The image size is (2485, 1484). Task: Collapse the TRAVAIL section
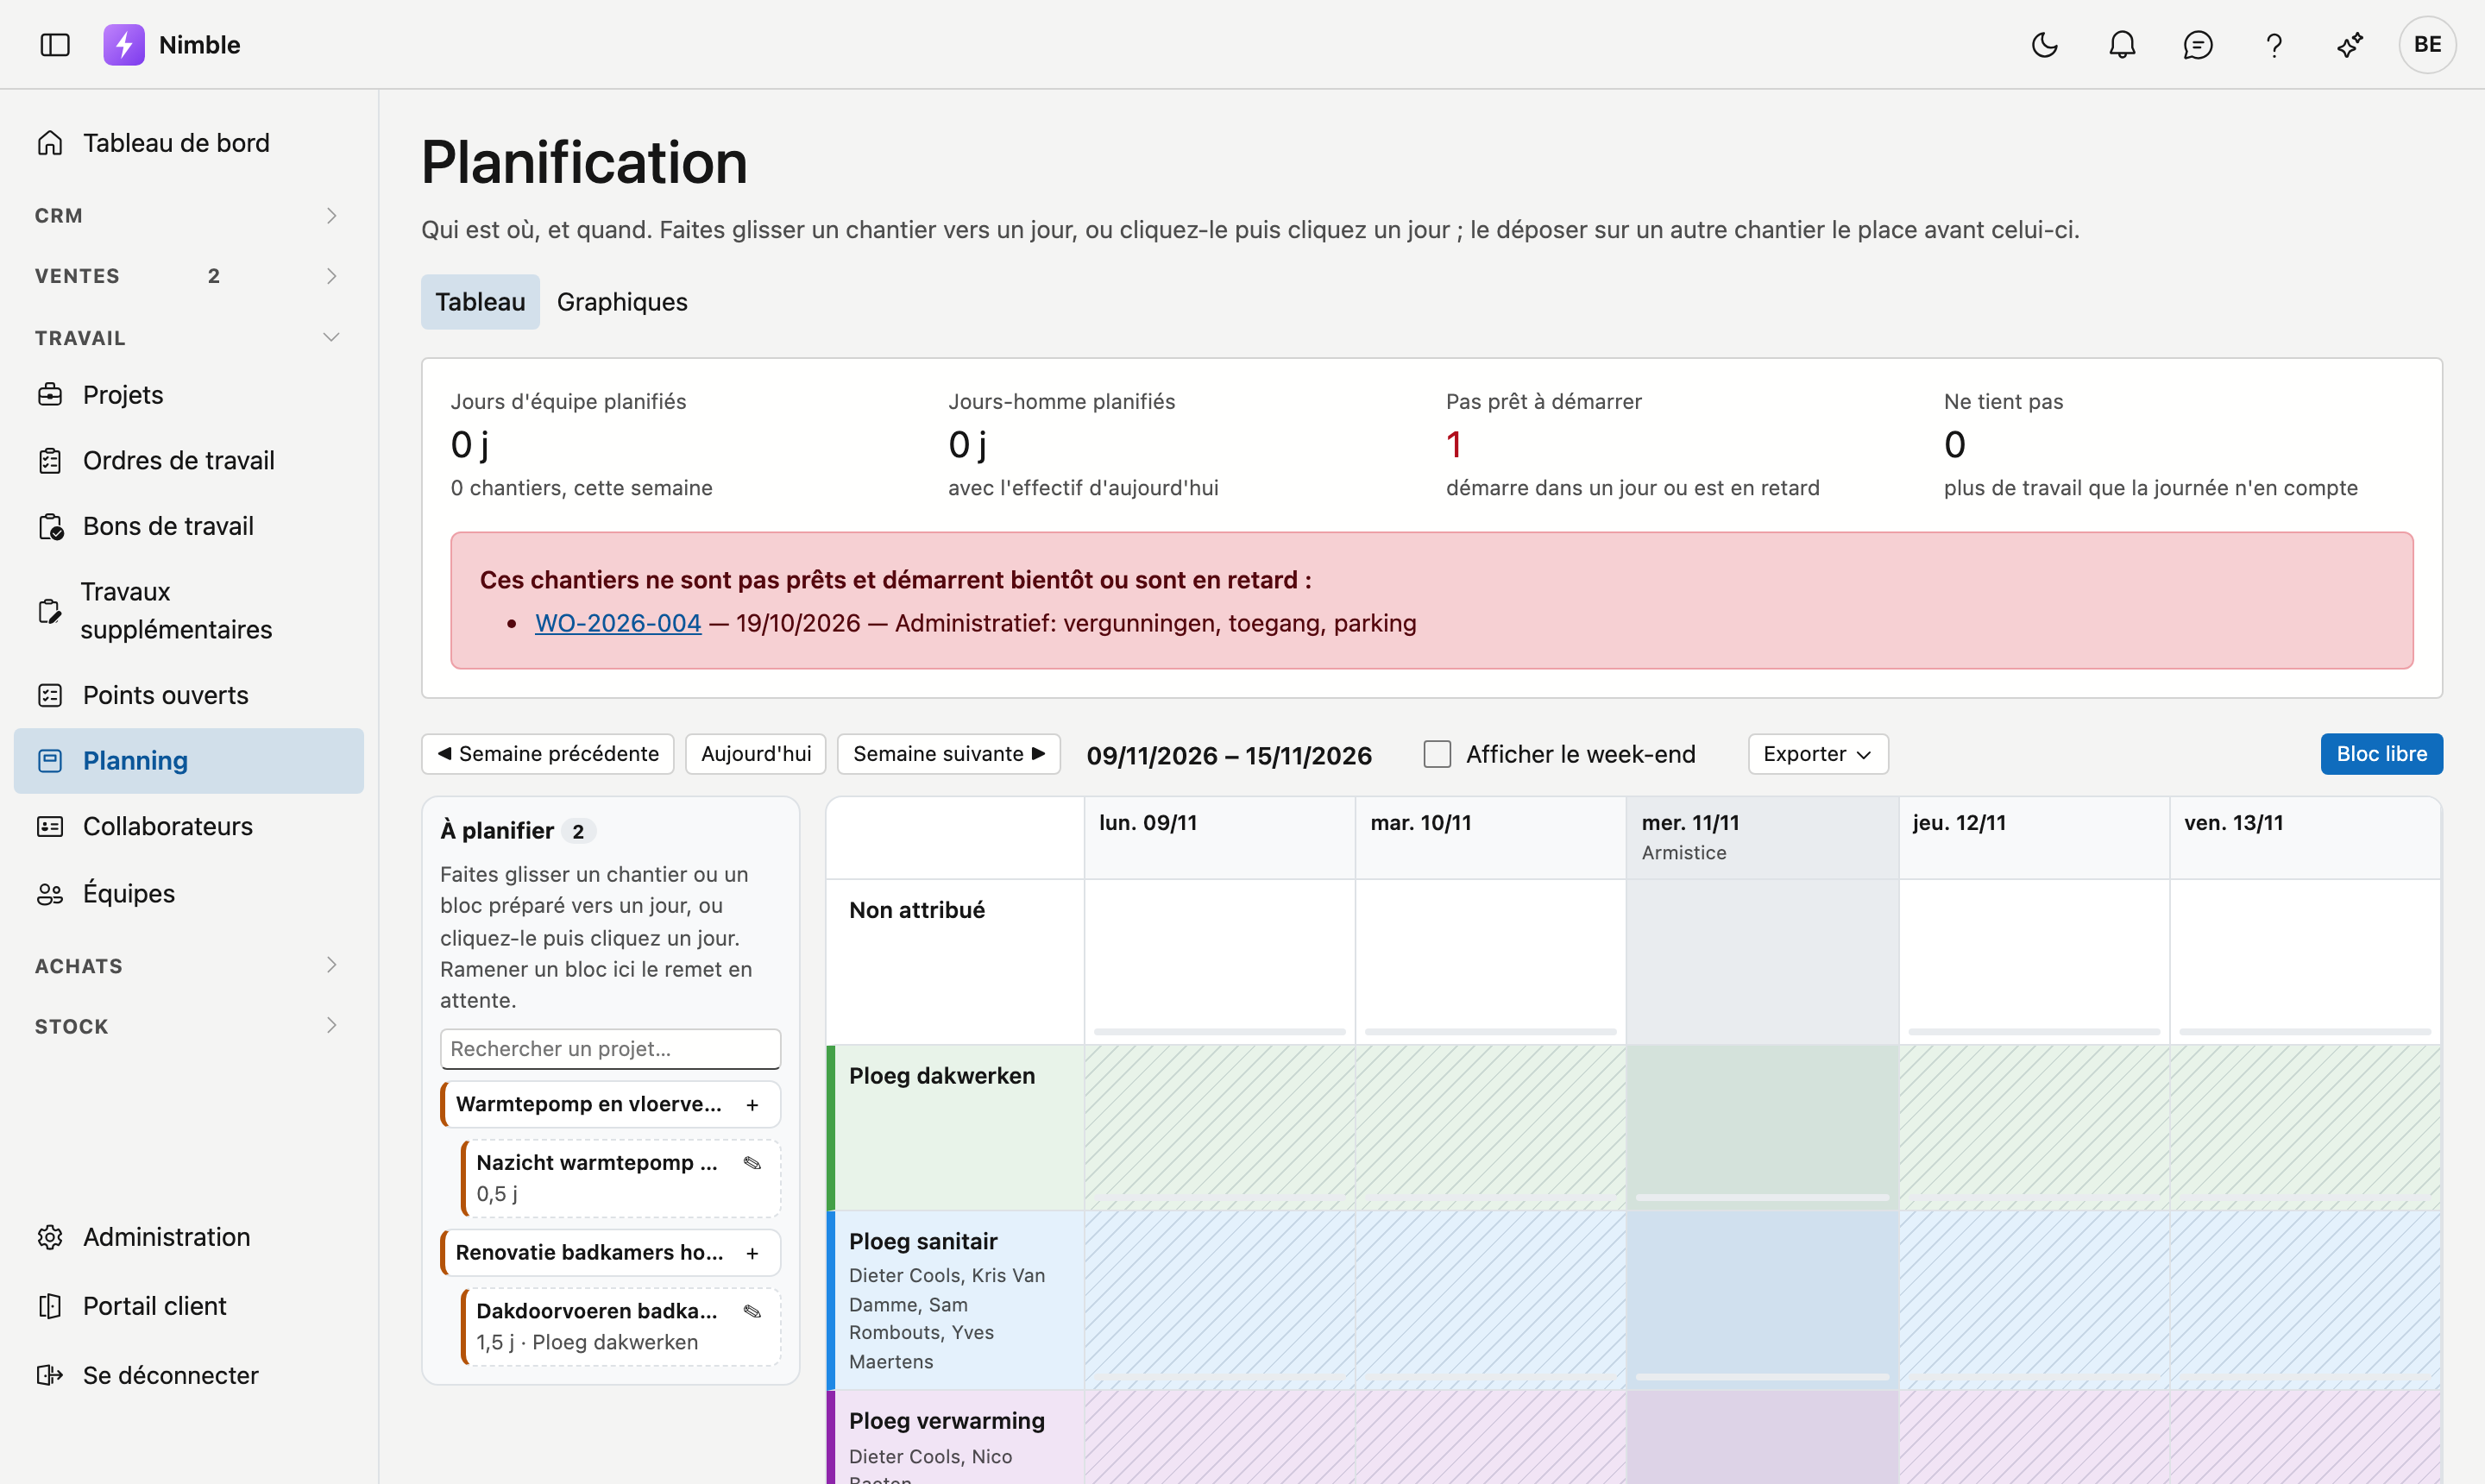[x=189, y=338]
